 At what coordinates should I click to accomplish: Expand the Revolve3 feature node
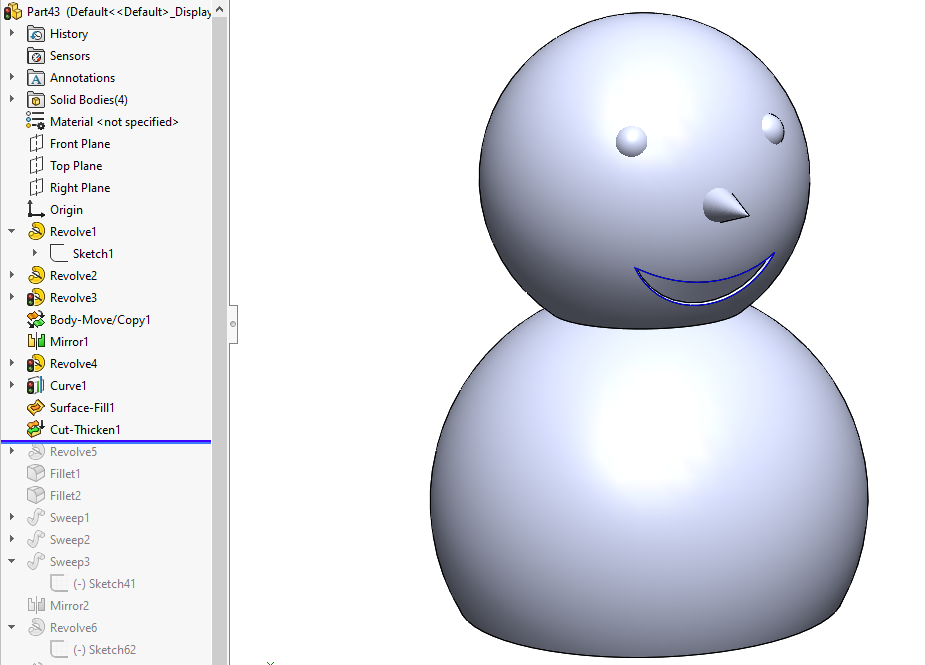click(12, 297)
